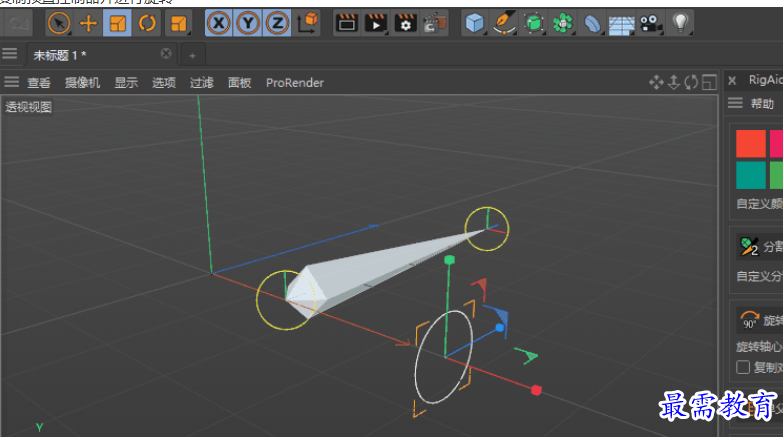Open the document tabs hamburger menu
The image size is (783, 437).
tap(9, 53)
